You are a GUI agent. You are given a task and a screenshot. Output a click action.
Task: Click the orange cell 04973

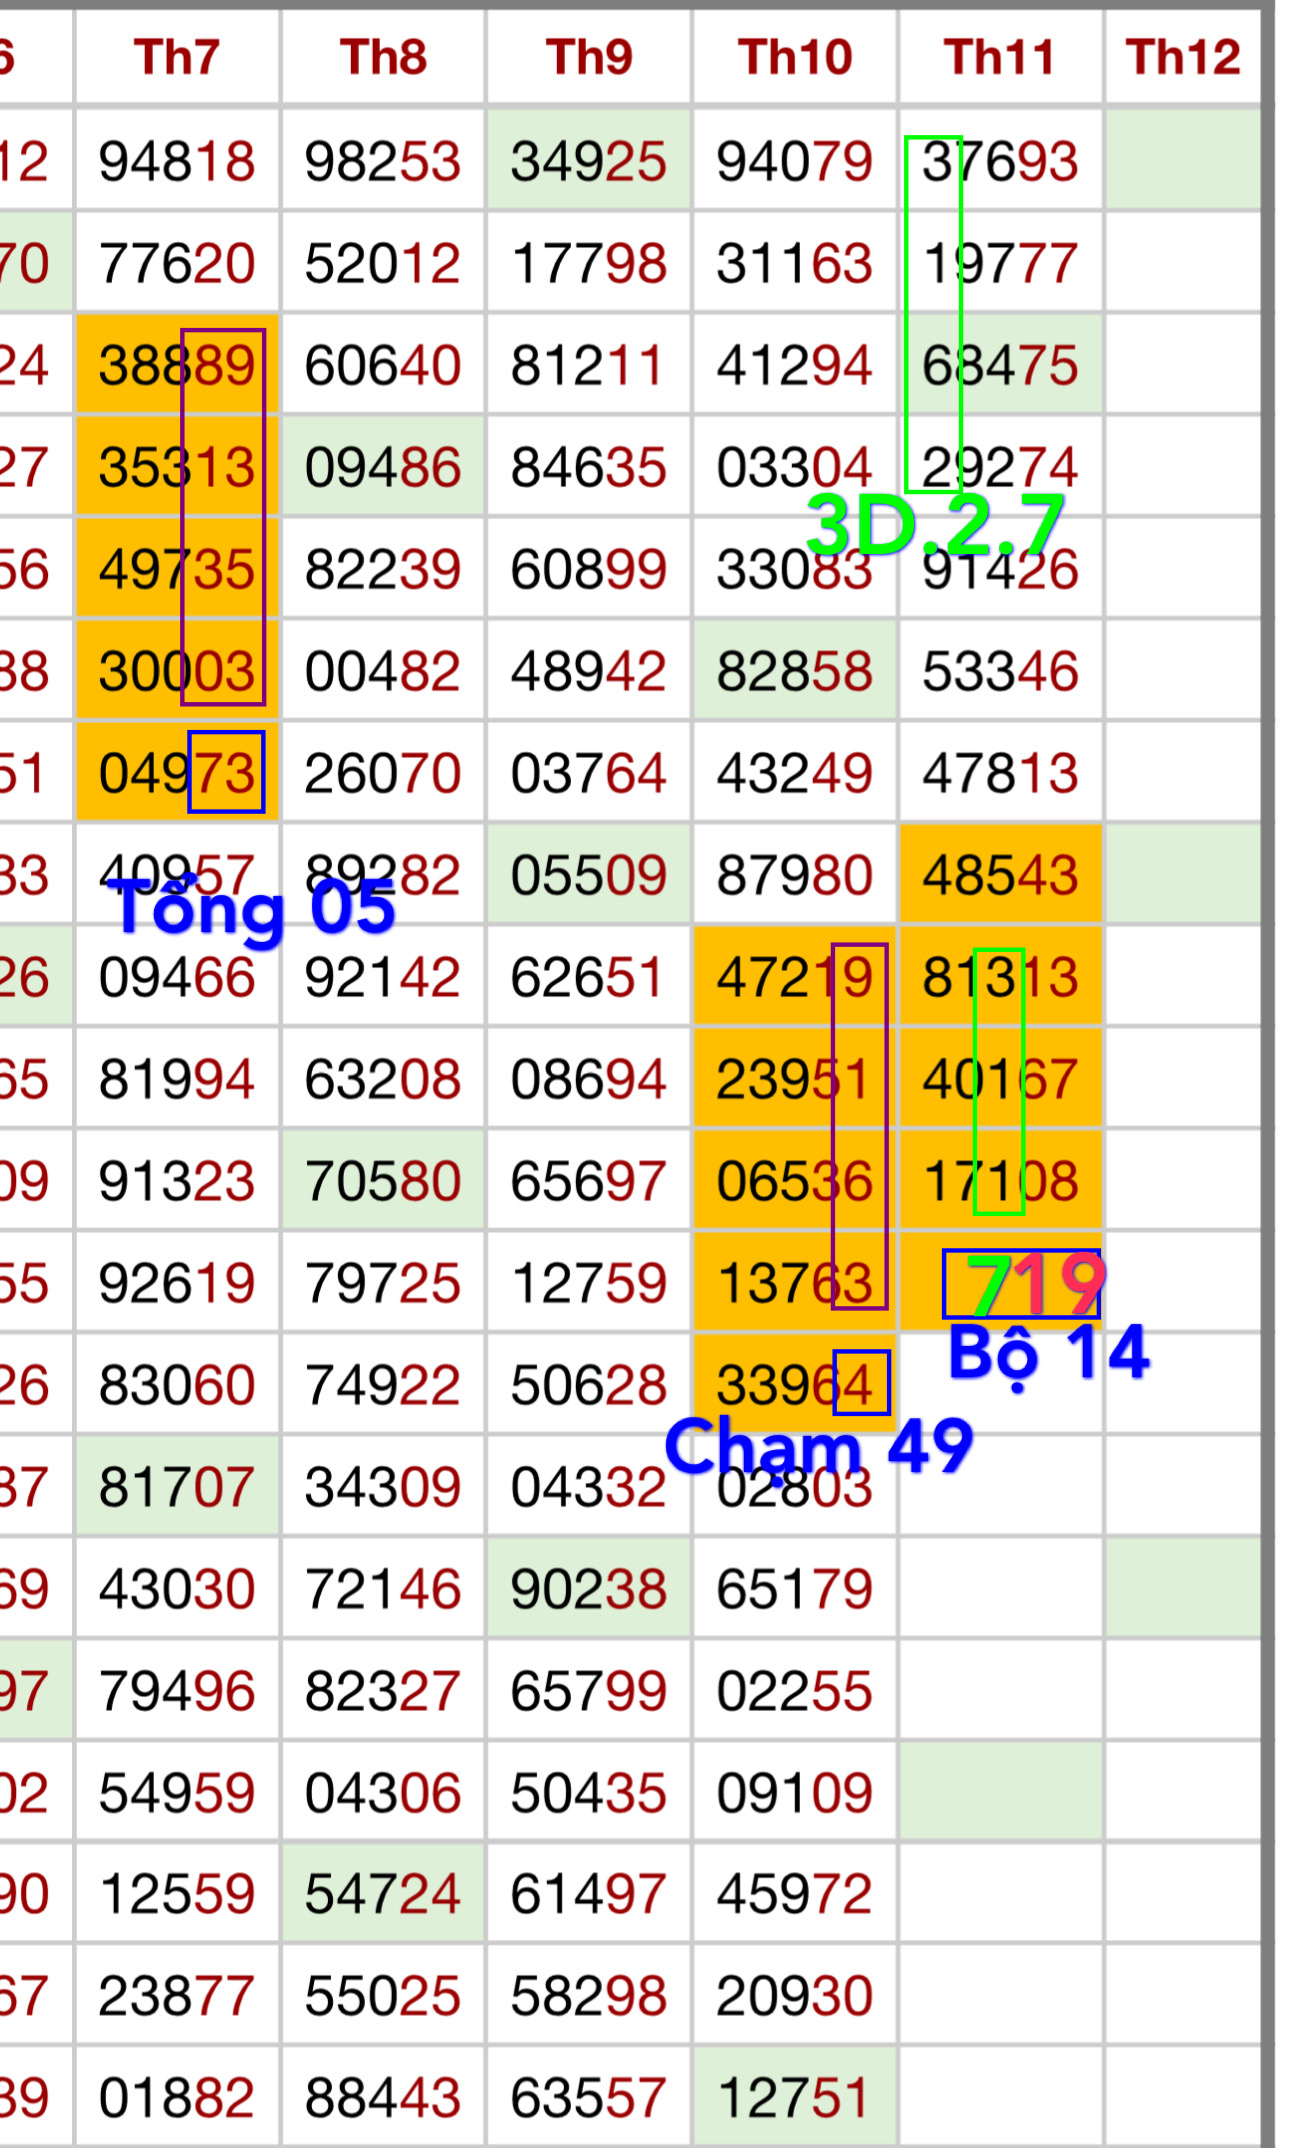(x=177, y=773)
